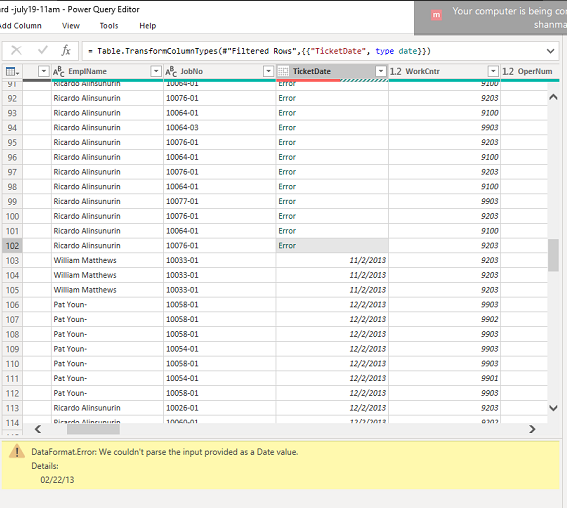Click the red remote-control notification icon

pos(436,15)
